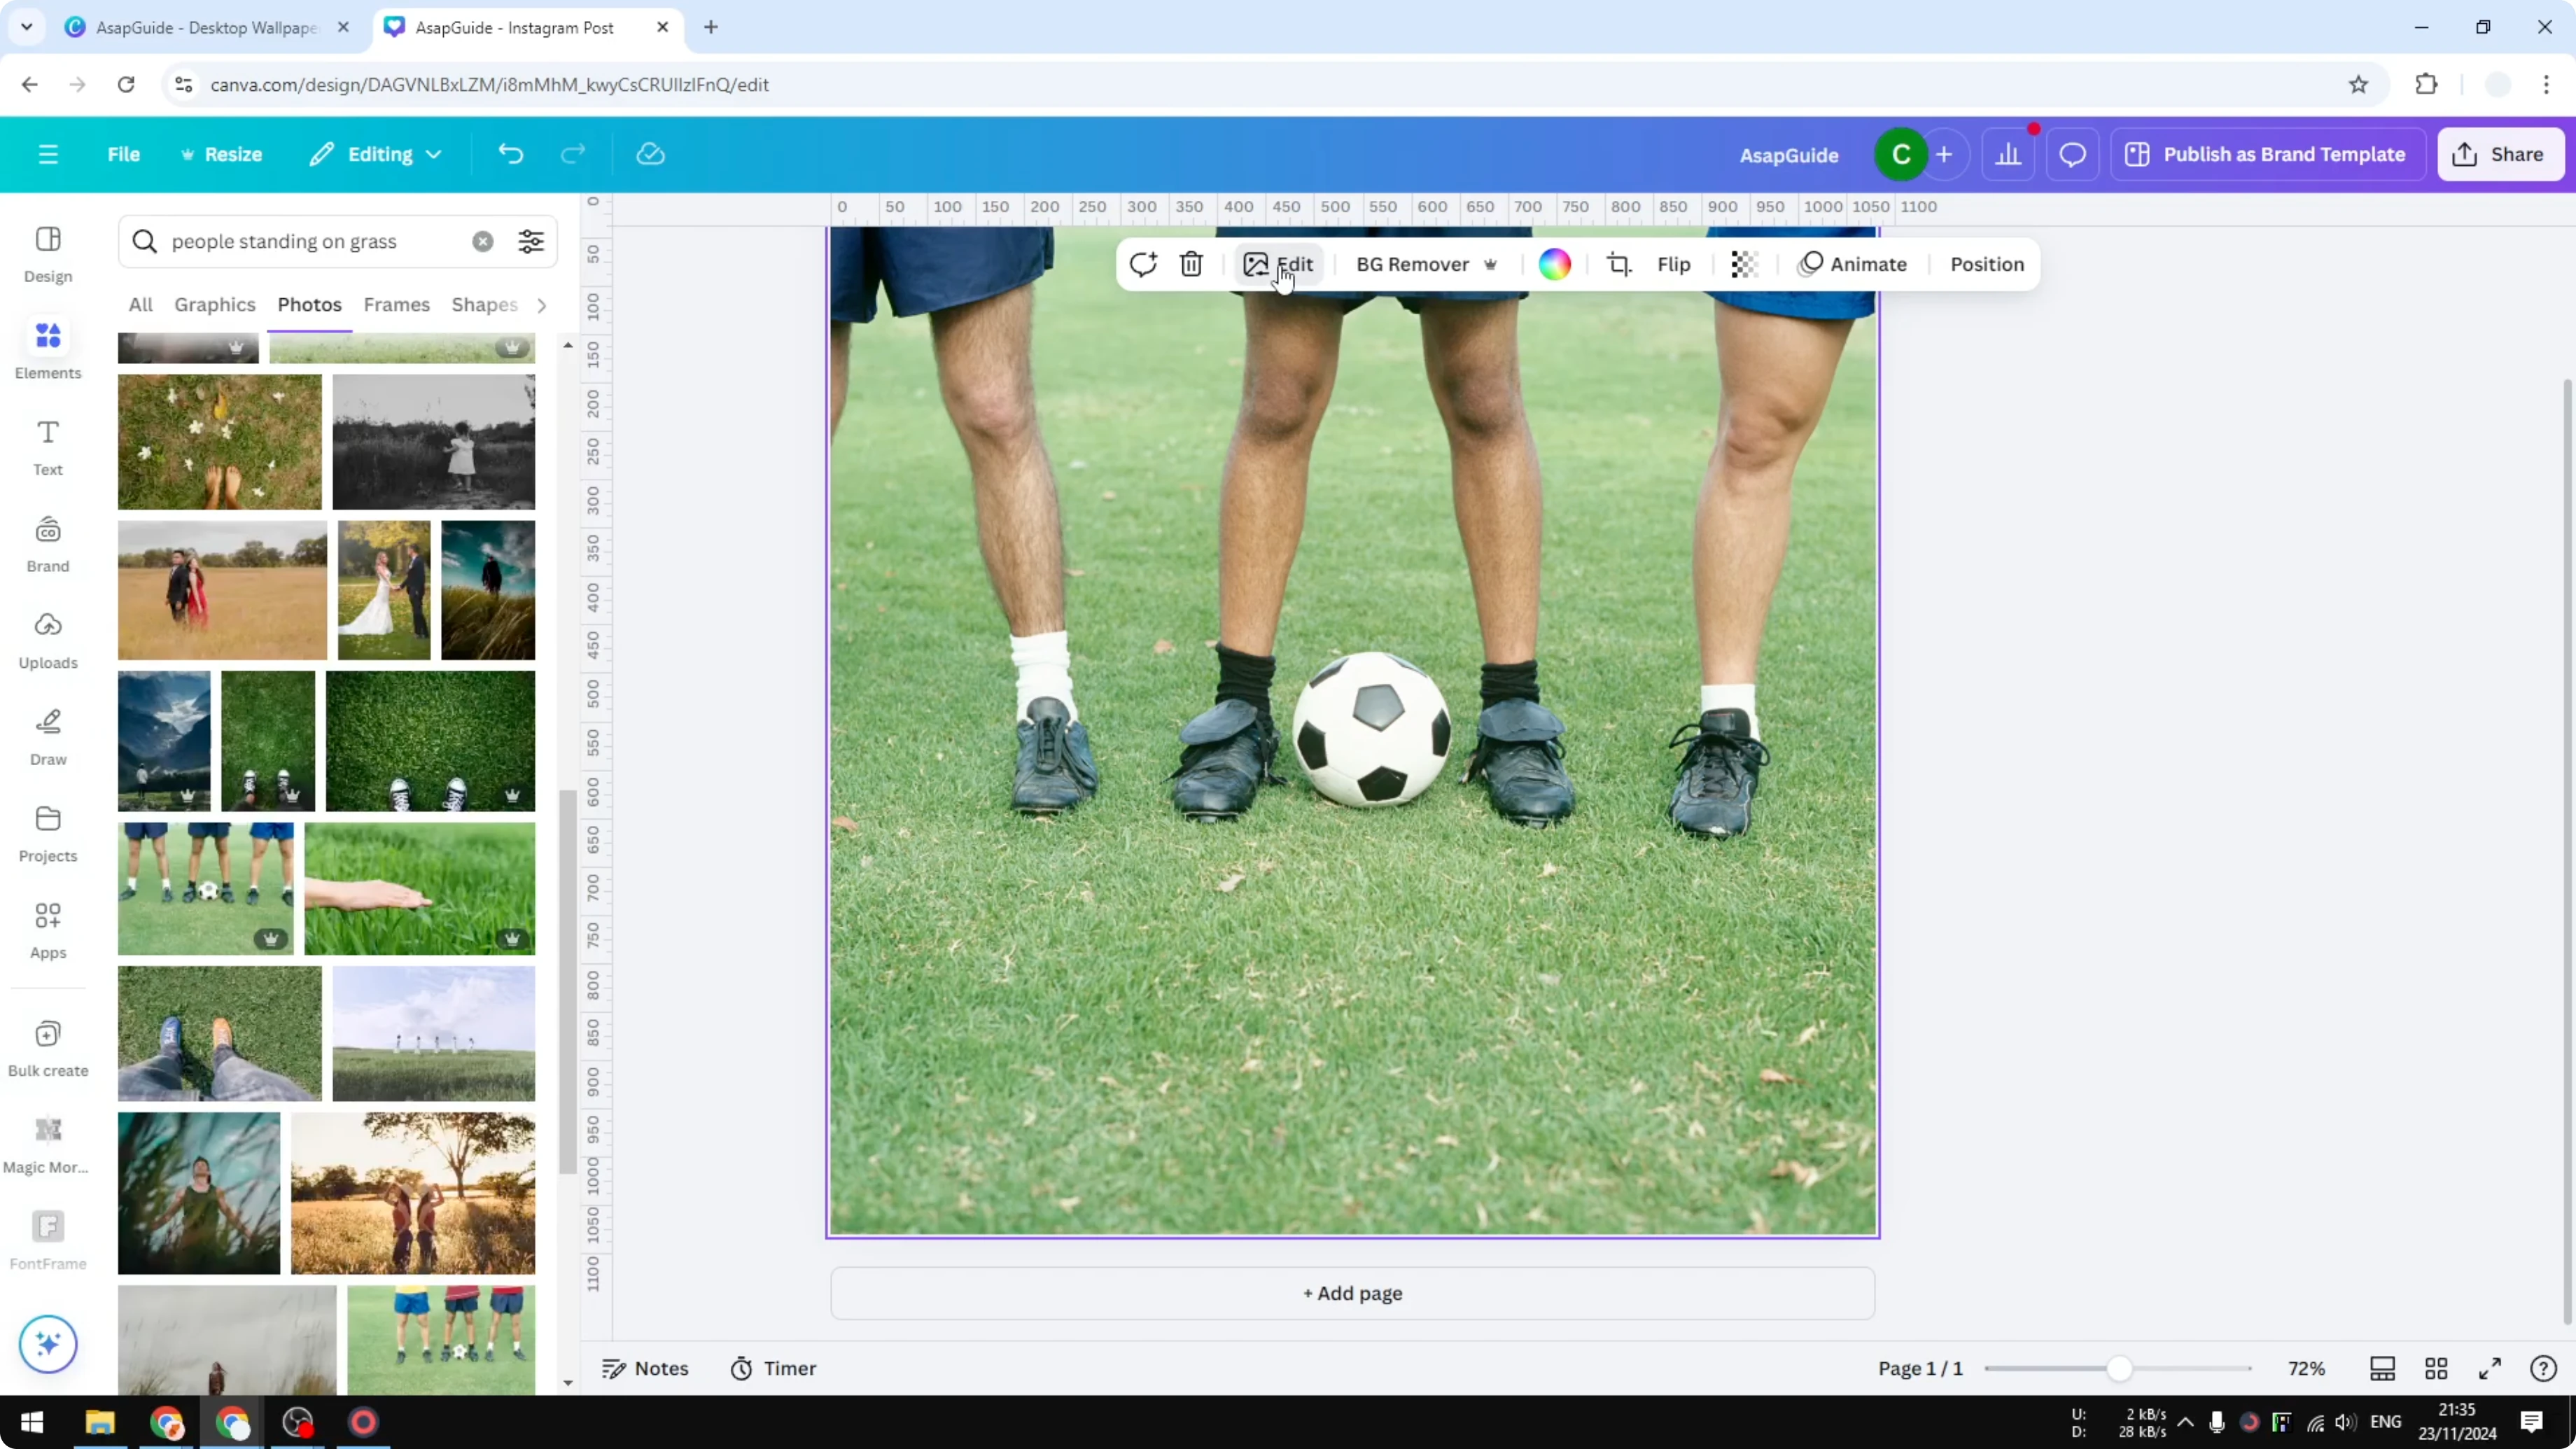Switch to the Graphics tab

coord(214,304)
